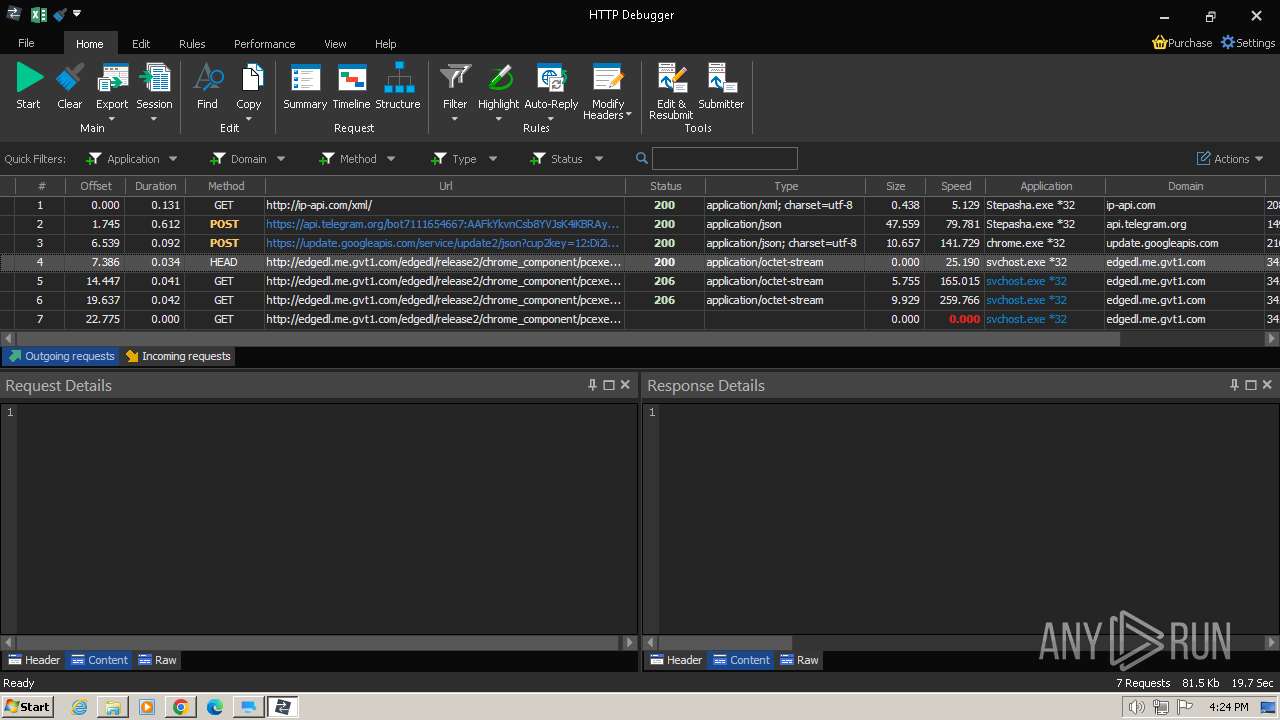This screenshot has width=1280, height=720.
Task: Open the Help ribbon tab
Action: [386, 44]
